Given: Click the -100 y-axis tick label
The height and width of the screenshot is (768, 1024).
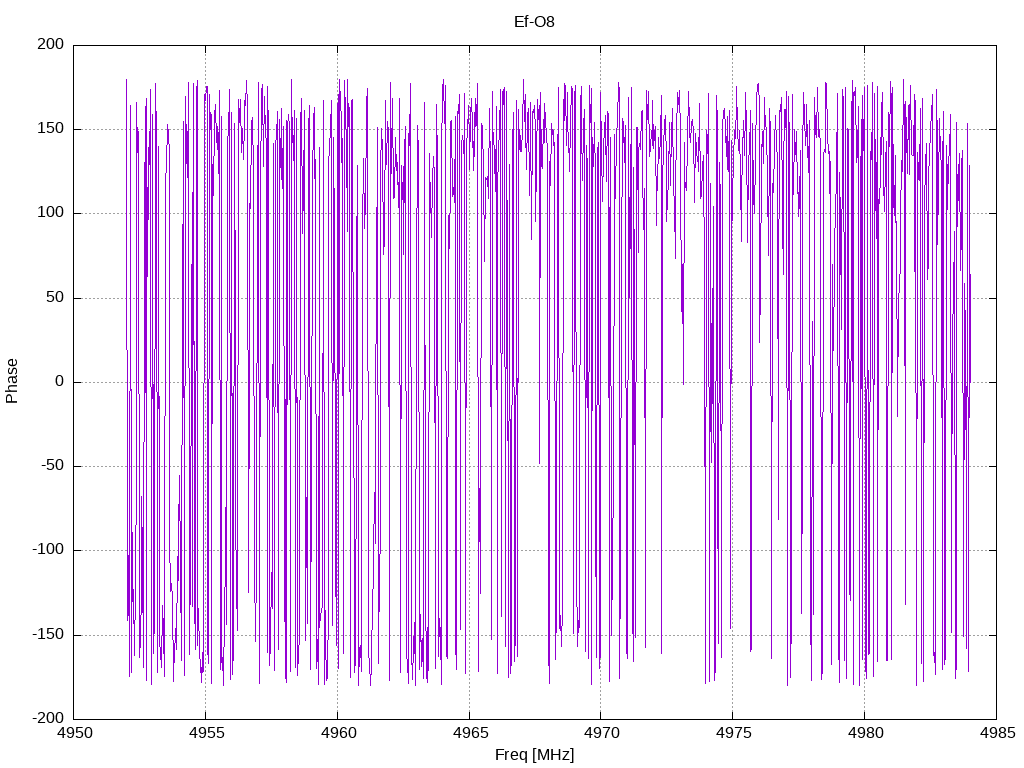Looking at the screenshot, I should coord(48,550).
